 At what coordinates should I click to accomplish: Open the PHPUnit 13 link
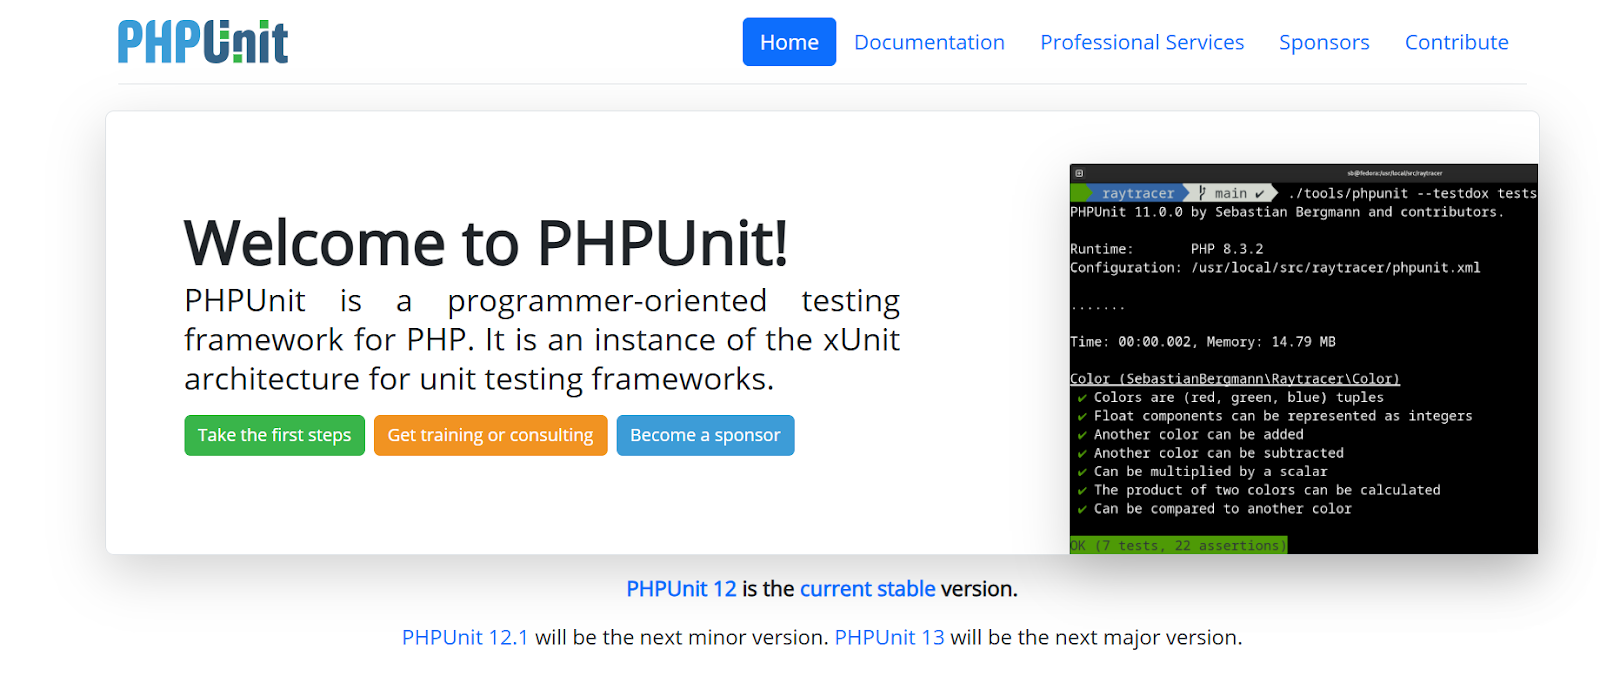point(889,637)
